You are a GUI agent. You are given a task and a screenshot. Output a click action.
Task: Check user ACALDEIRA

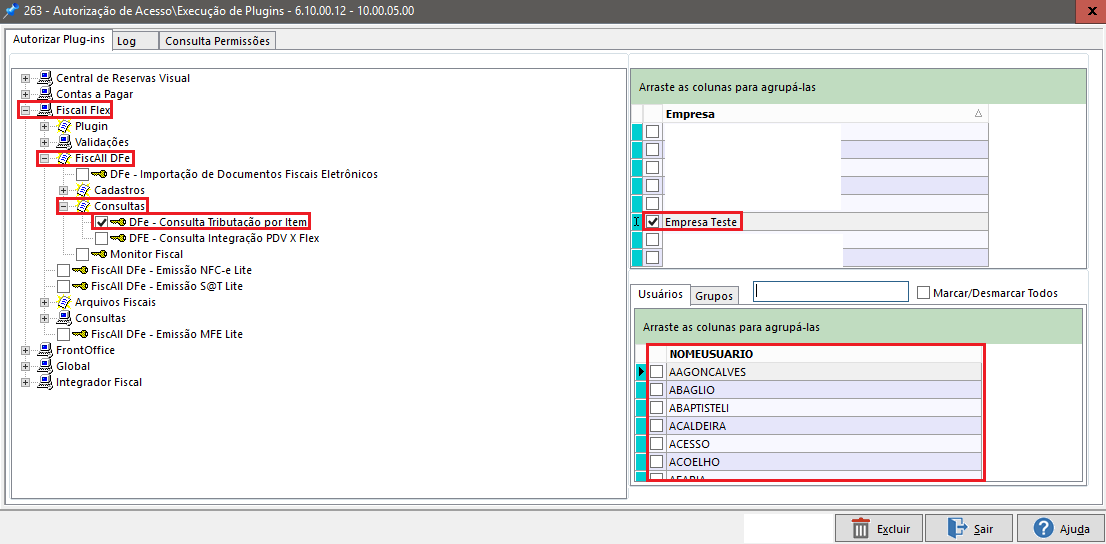tap(657, 425)
